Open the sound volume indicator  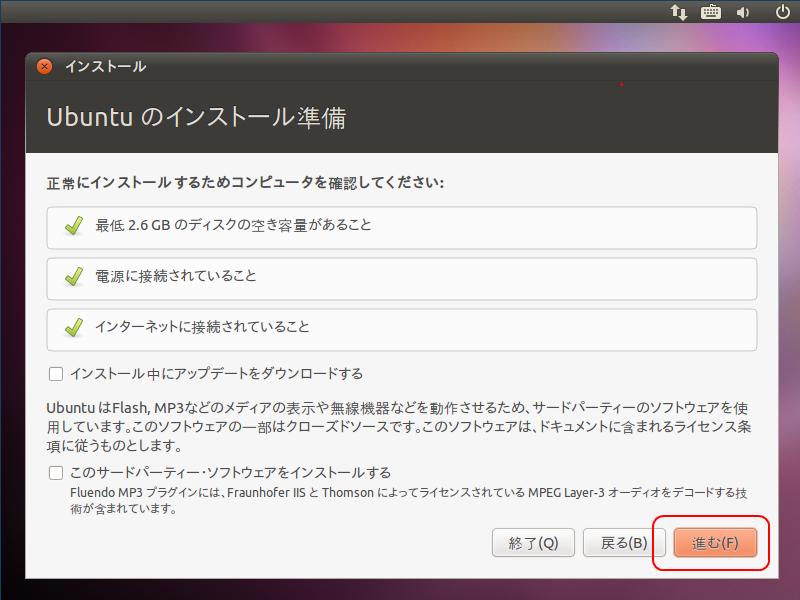[x=743, y=12]
